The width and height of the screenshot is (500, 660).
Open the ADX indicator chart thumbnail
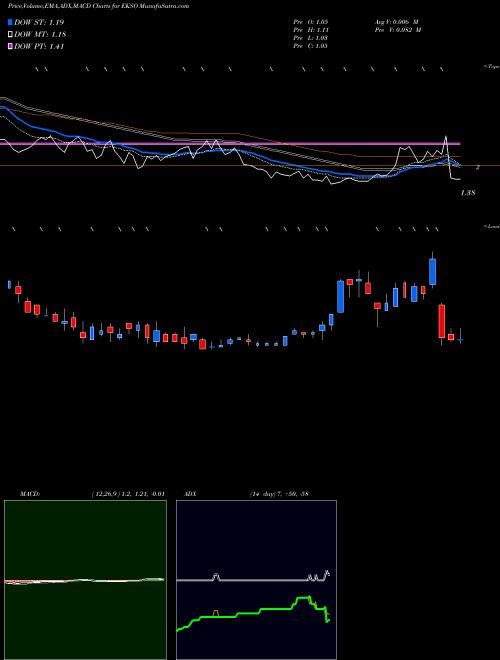pos(256,580)
